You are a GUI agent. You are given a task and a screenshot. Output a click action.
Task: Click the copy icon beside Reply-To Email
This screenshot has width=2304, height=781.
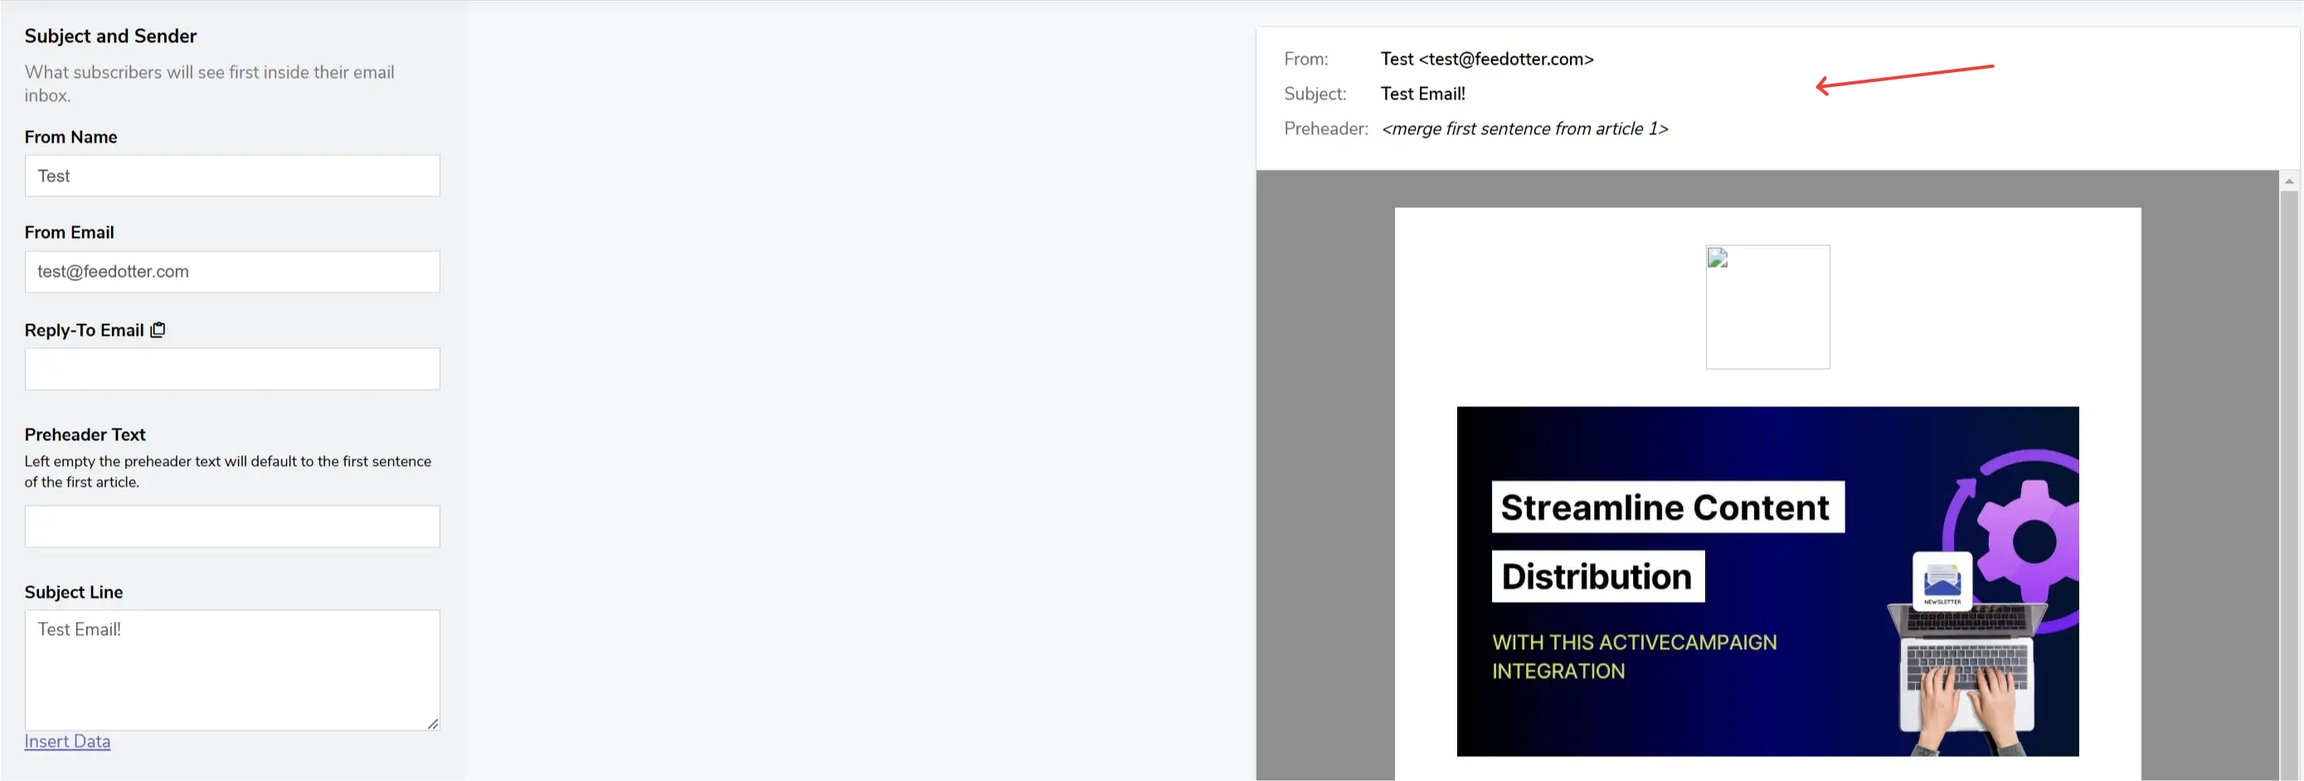pyautogui.click(x=158, y=330)
